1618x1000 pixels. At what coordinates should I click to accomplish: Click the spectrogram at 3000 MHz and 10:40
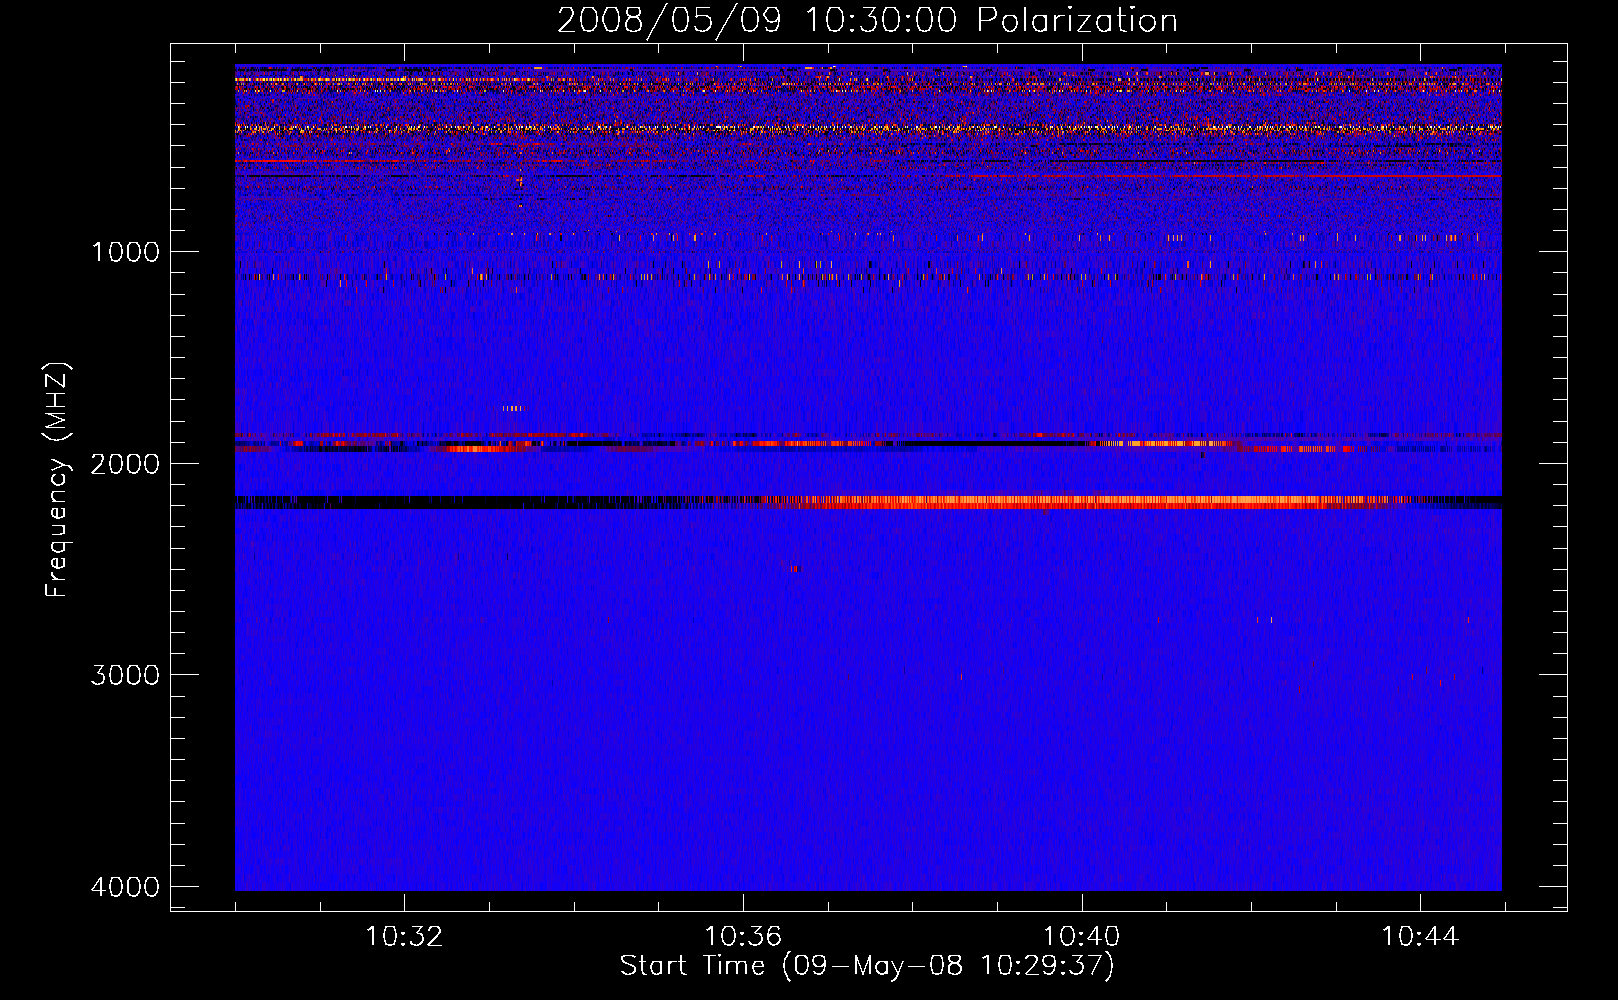click(x=1082, y=675)
